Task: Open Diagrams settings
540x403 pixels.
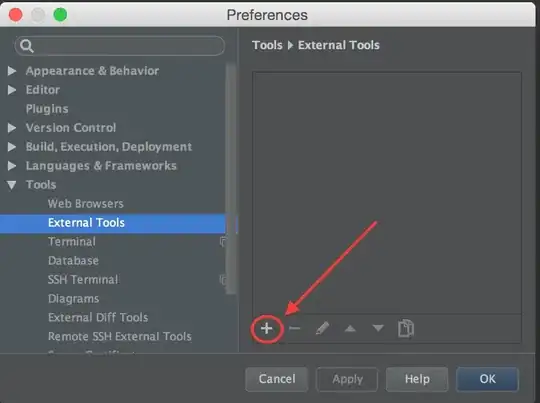Action: click(73, 298)
